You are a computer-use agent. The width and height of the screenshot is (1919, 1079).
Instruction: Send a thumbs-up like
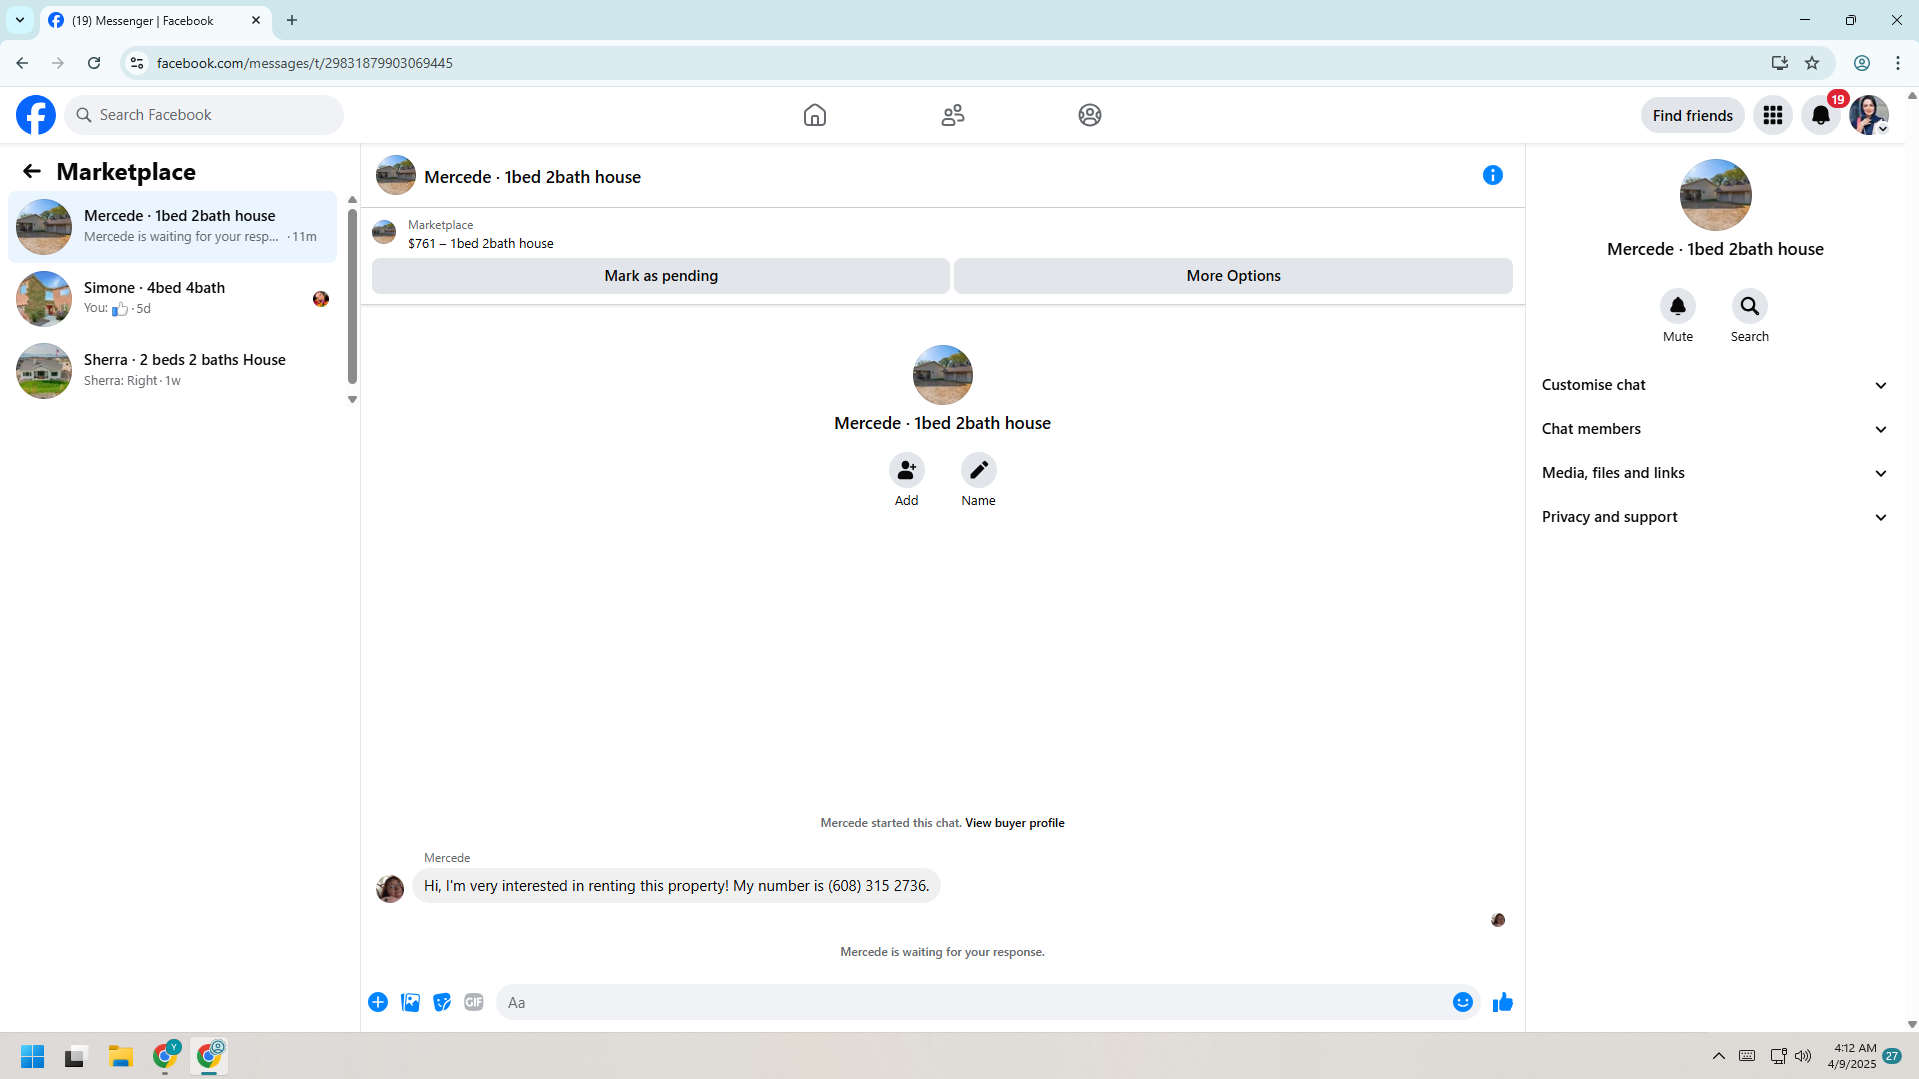[x=1503, y=1002]
